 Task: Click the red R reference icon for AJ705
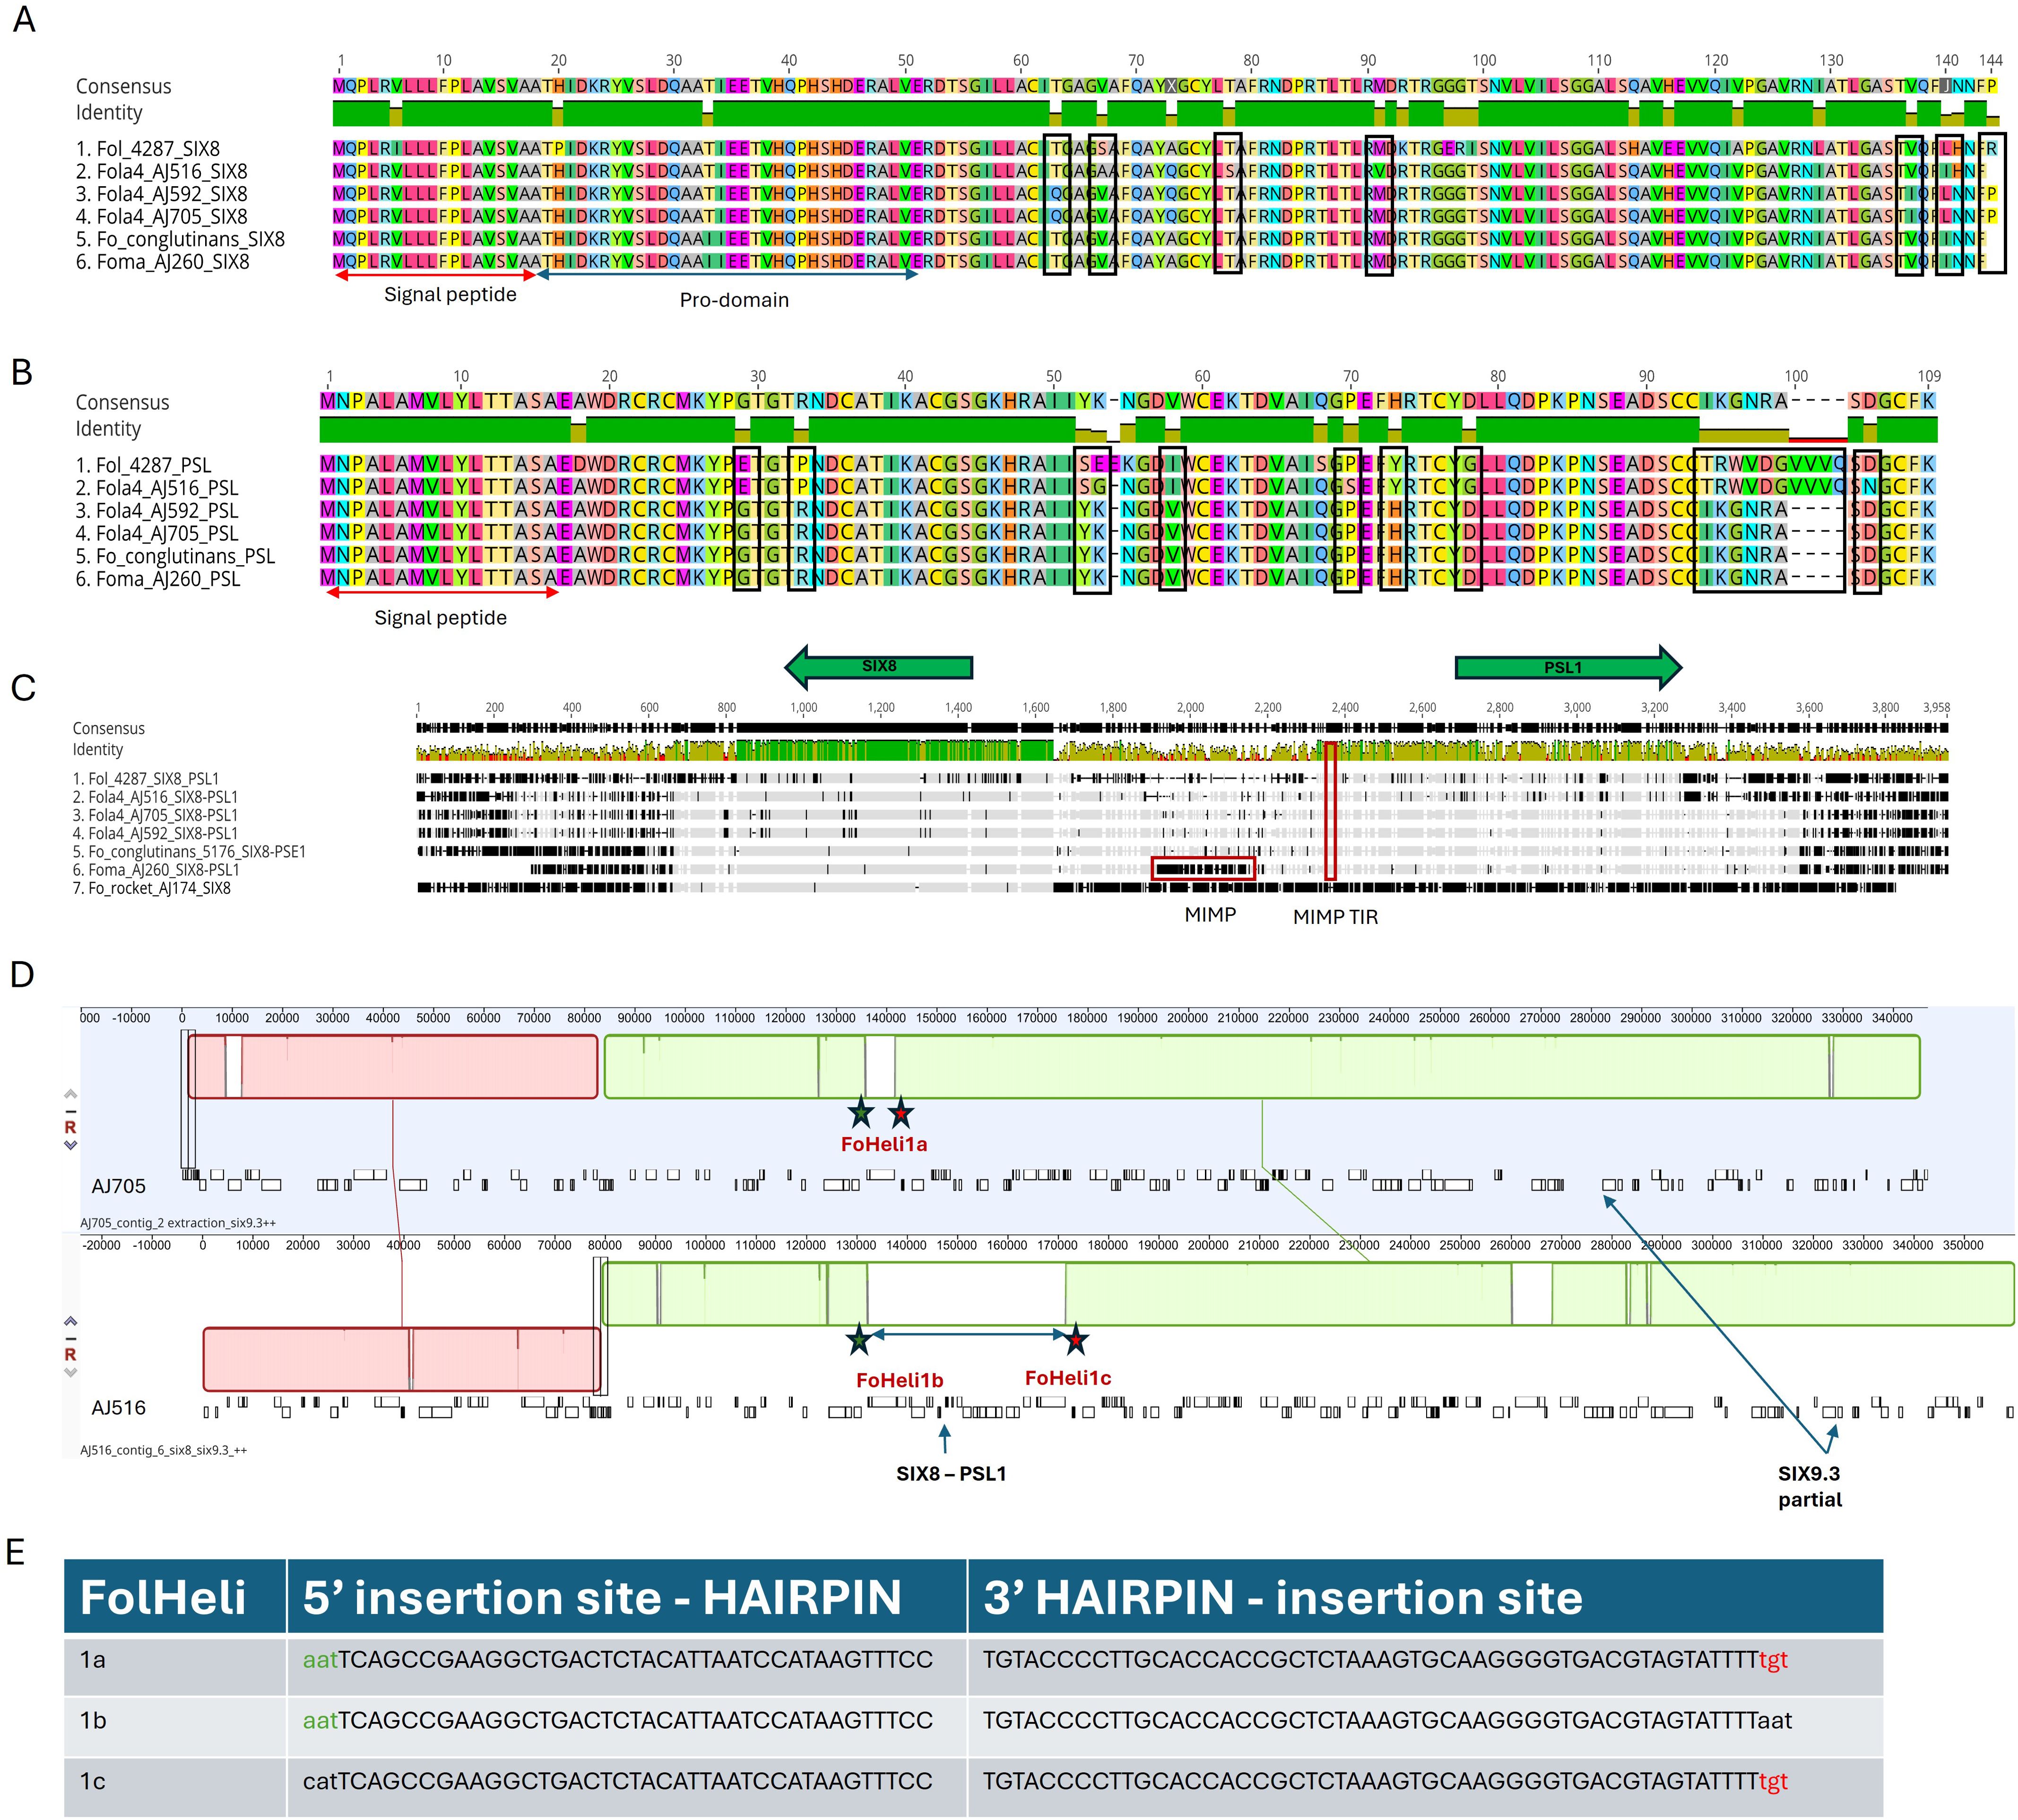click(70, 1127)
